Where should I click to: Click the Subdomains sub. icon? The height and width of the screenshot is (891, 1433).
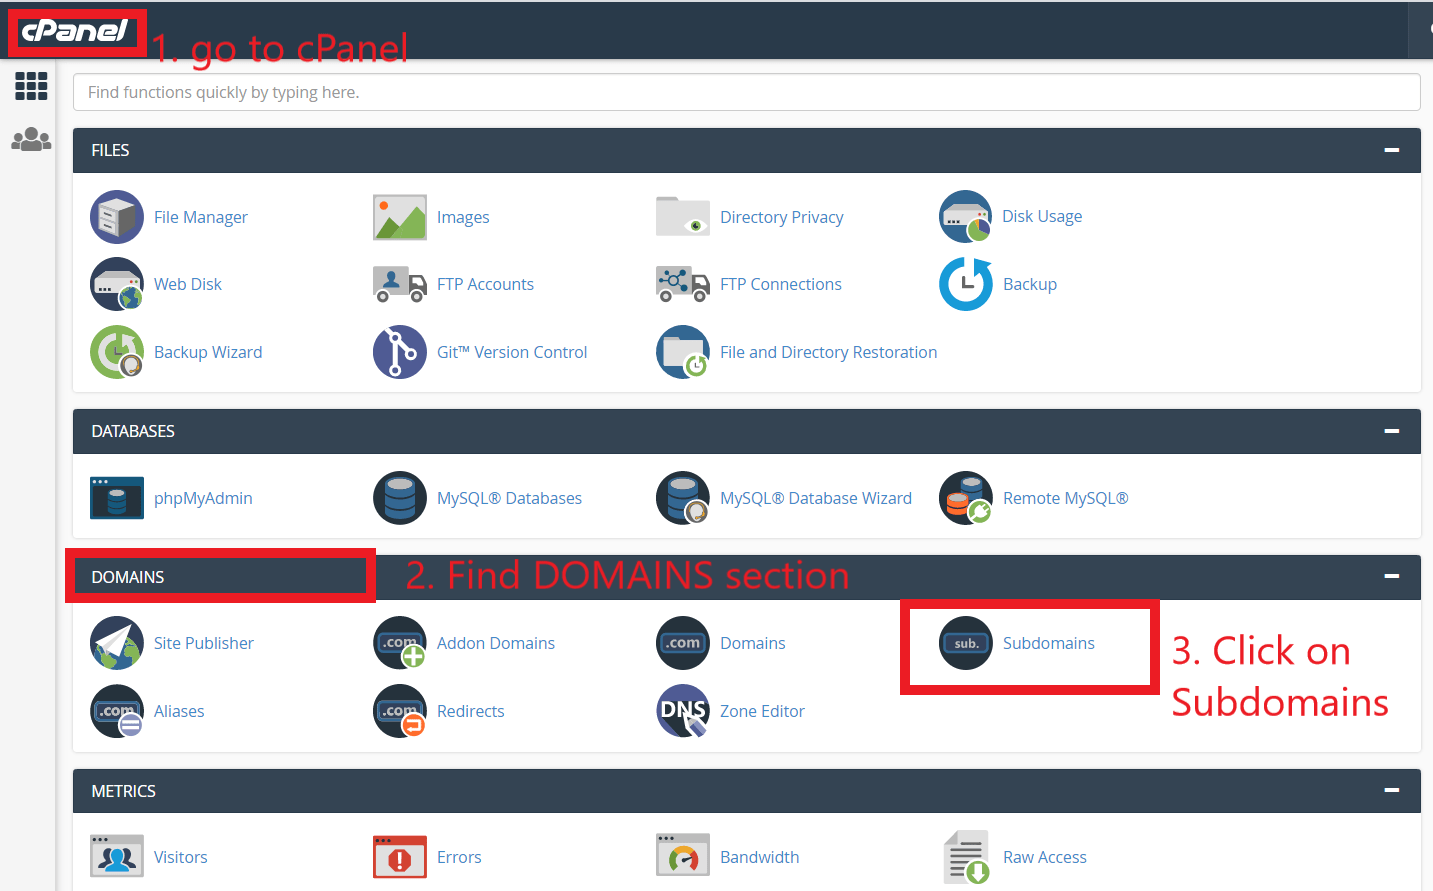966,643
